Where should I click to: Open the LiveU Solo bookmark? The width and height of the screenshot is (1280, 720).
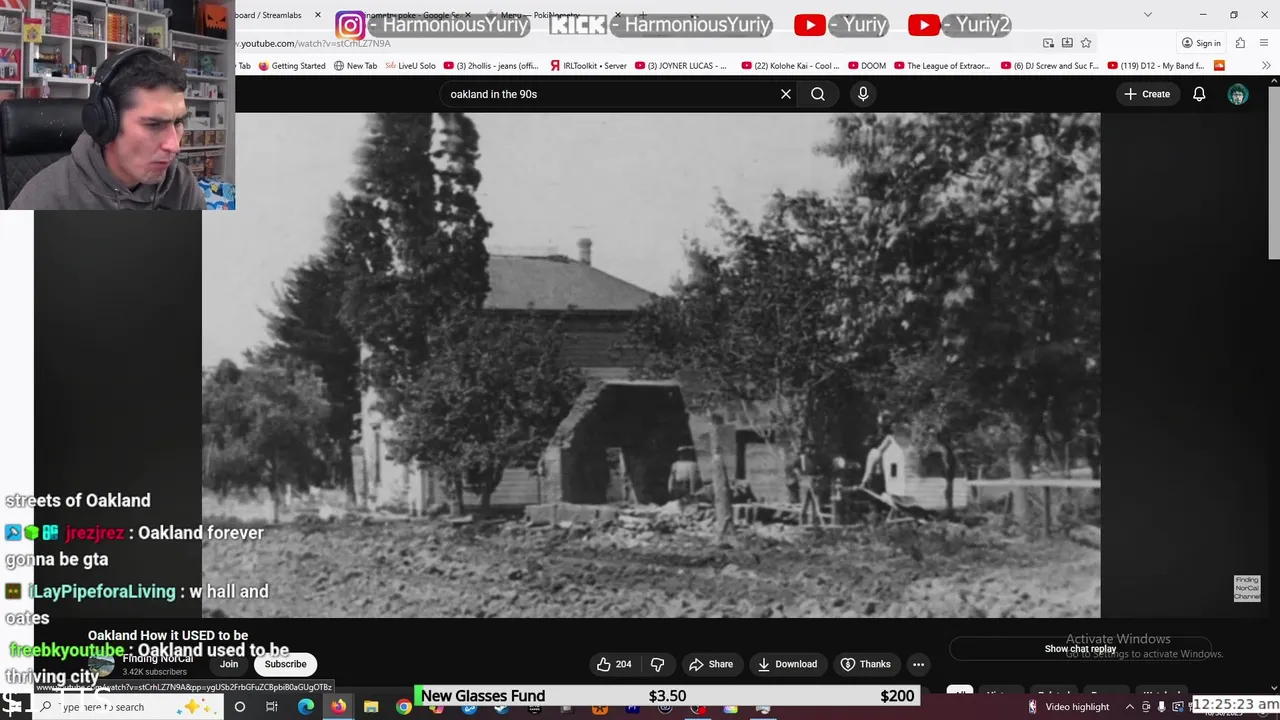410,66
